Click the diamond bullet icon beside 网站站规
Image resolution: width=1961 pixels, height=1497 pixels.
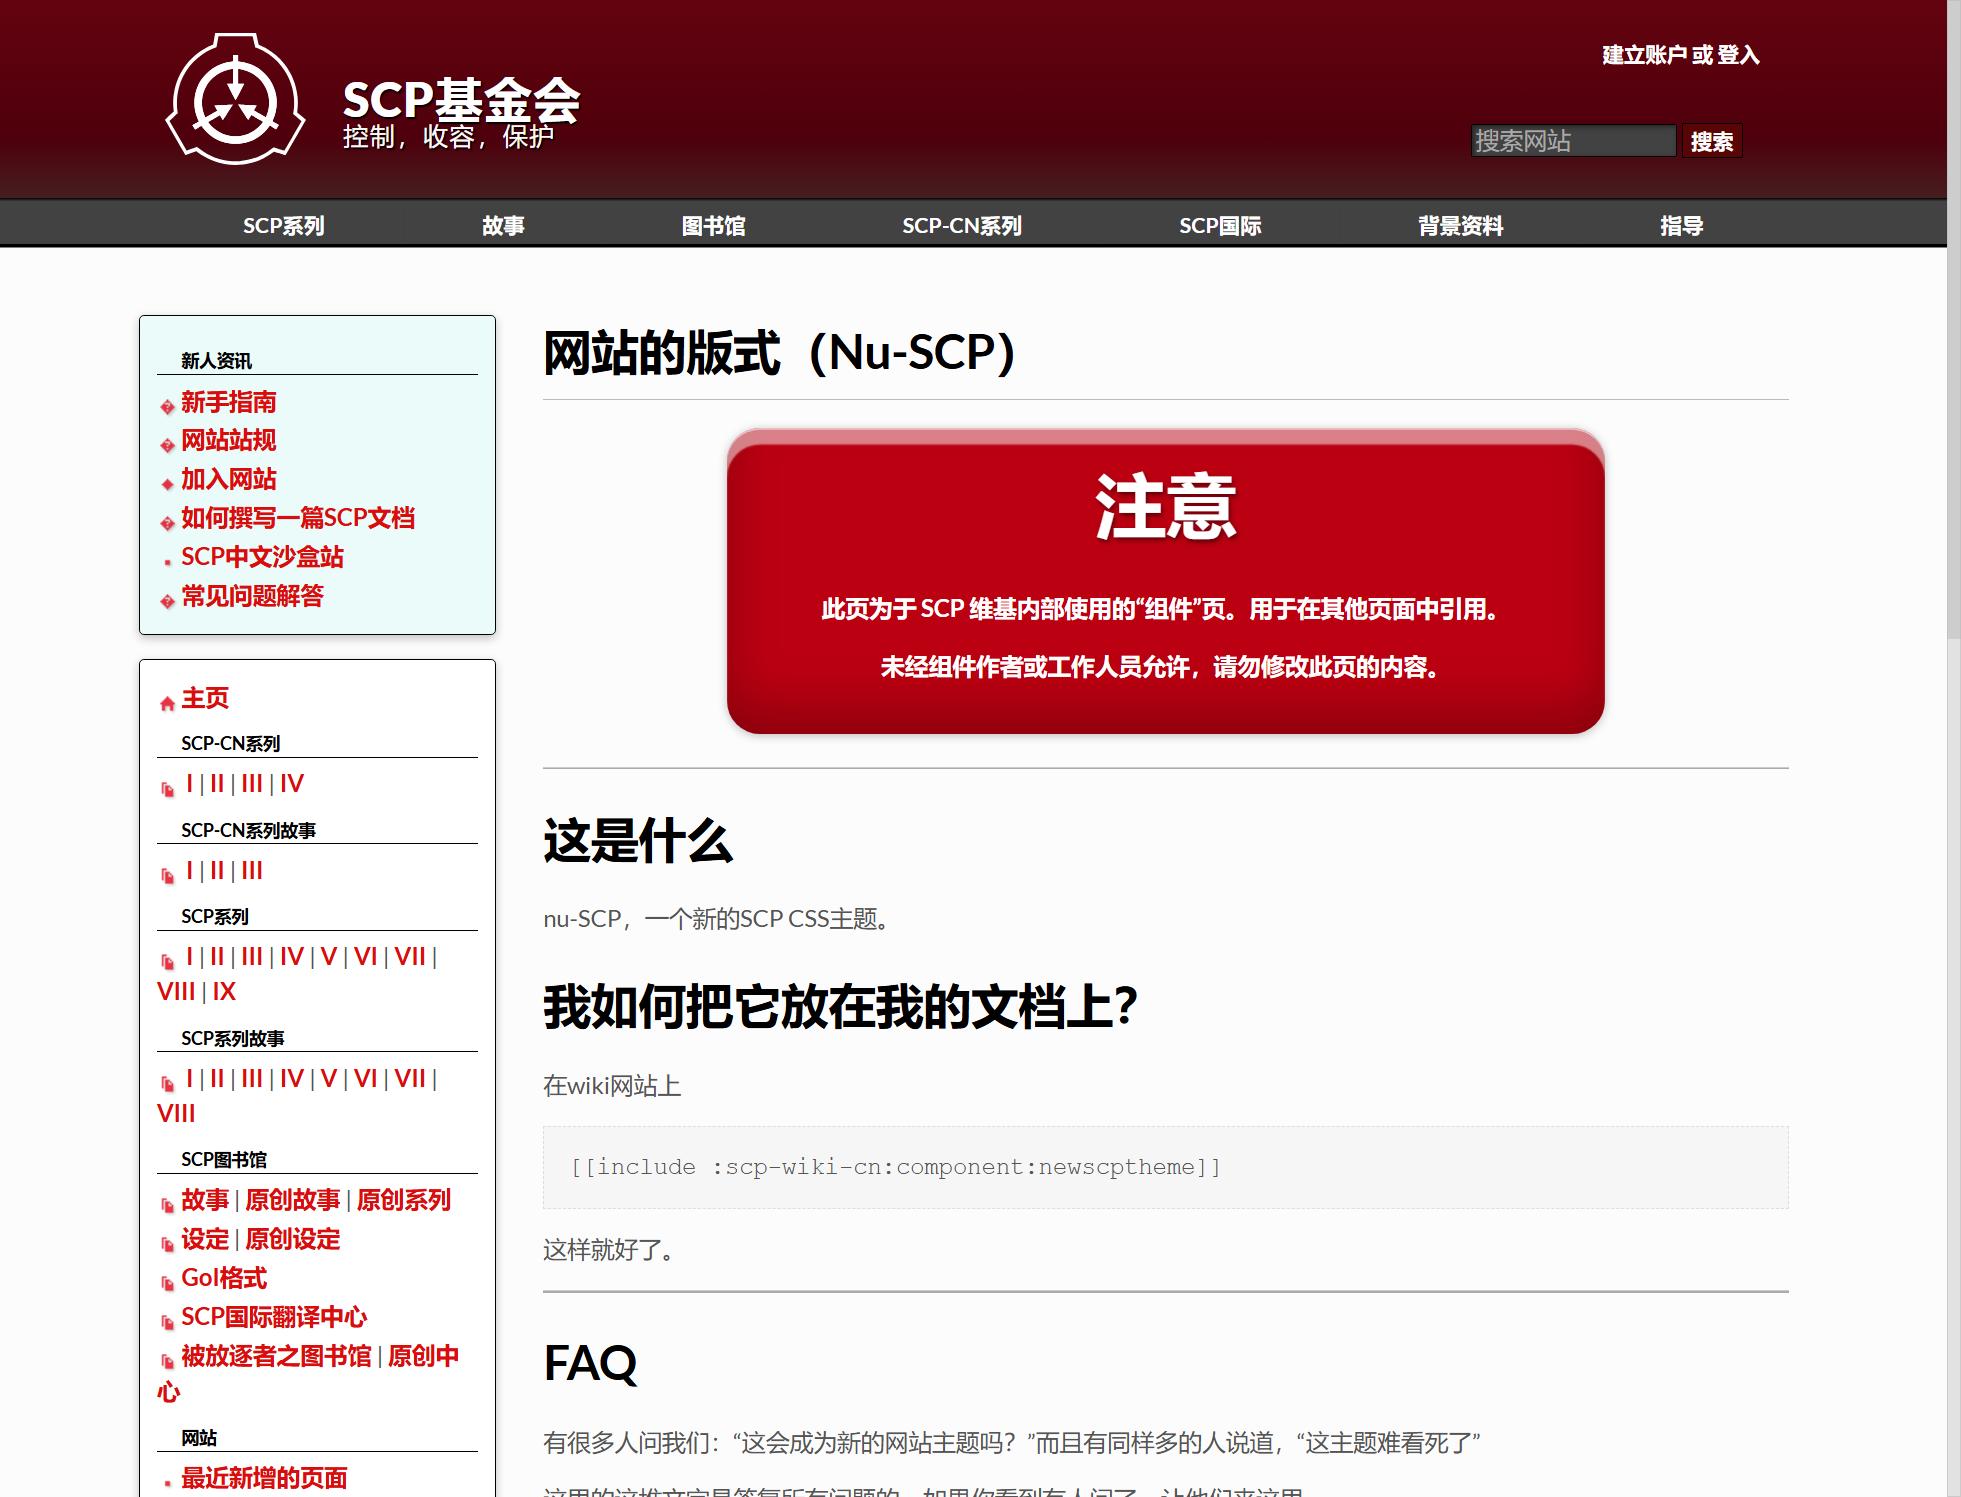click(167, 445)
